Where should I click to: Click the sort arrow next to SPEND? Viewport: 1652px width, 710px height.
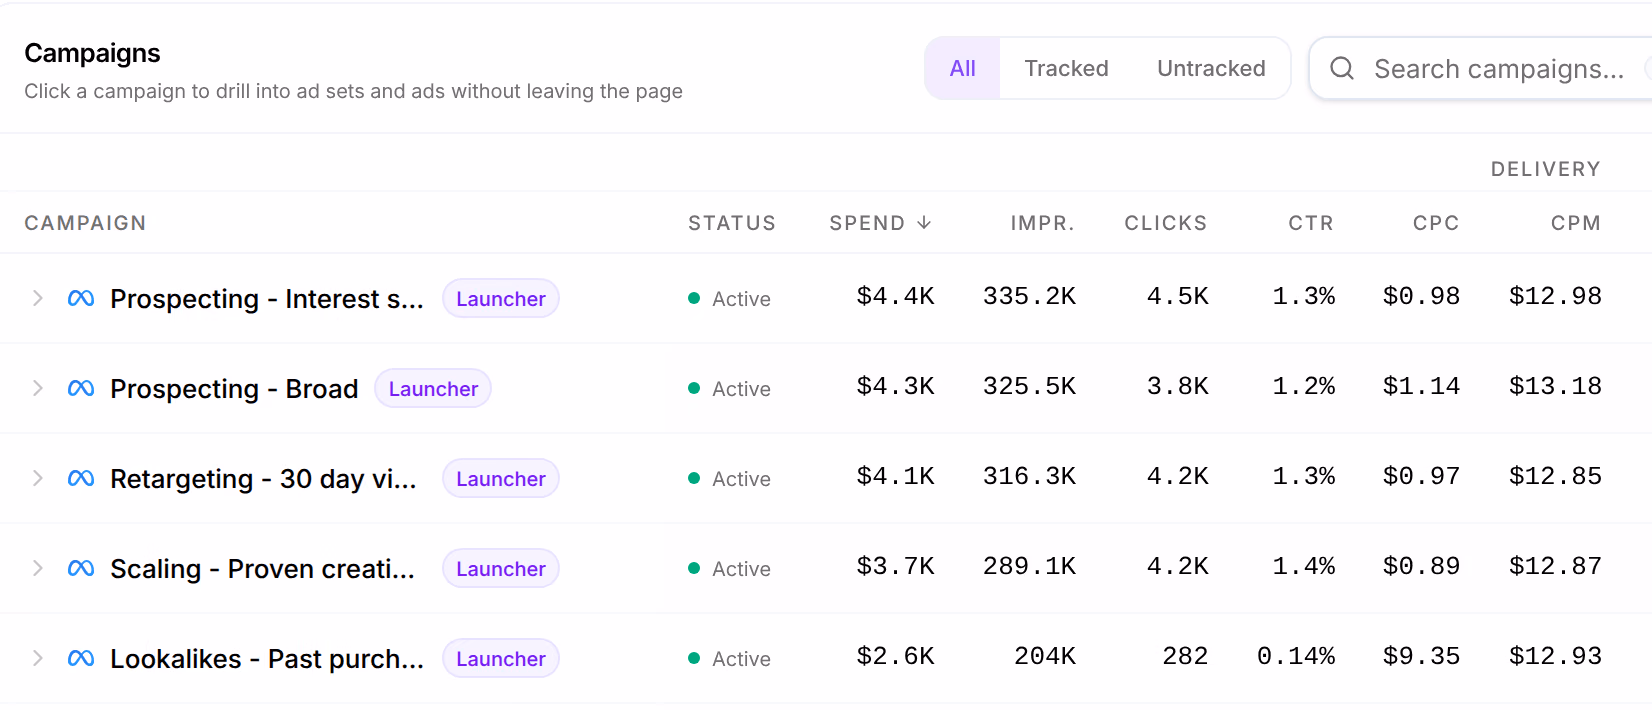click(x=924, y=222)
